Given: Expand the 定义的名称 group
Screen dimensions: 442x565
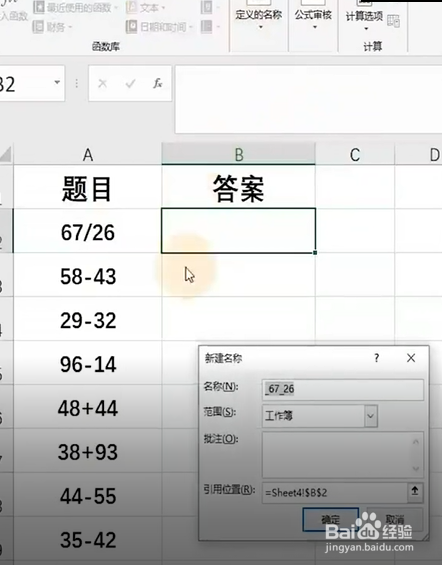Looking at the screenshot, I should (259, 19).
